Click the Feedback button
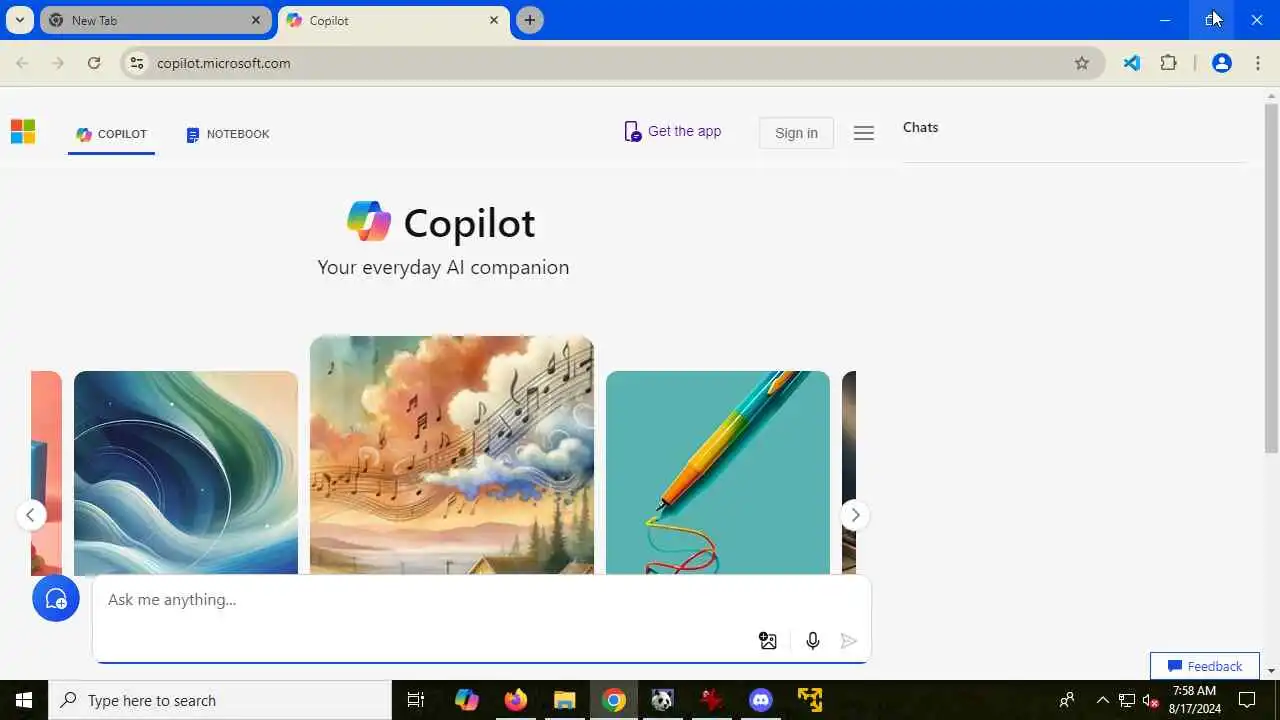Image resolution: width=1280 pixels, height=720 pixels. [1204, 666]
